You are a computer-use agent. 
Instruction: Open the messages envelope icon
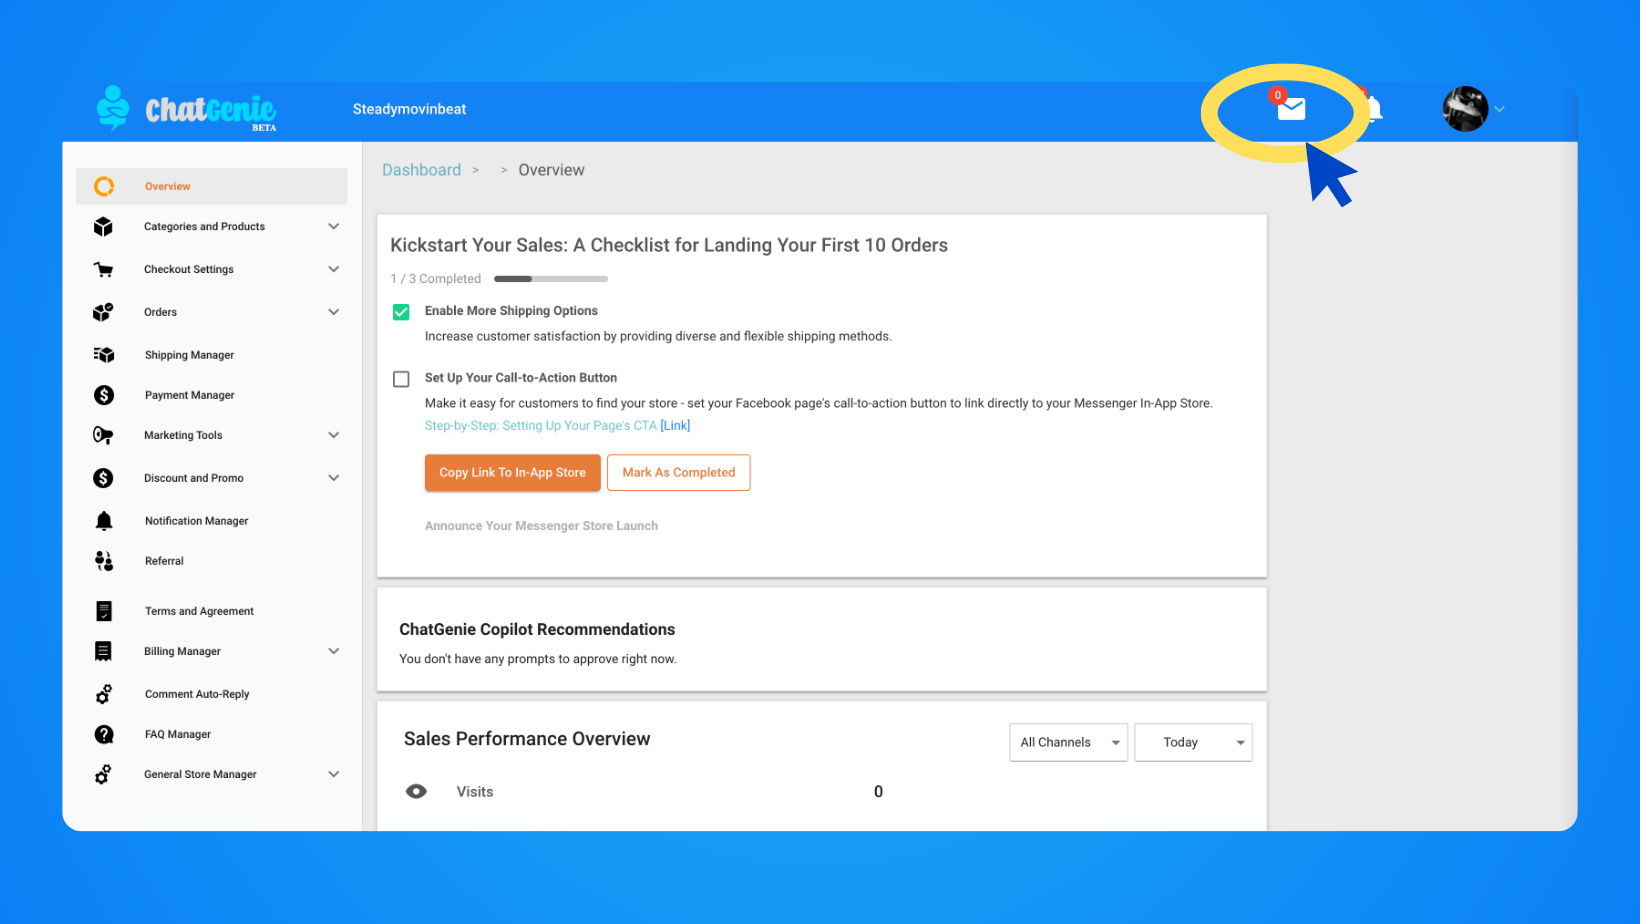[1291, 108]
